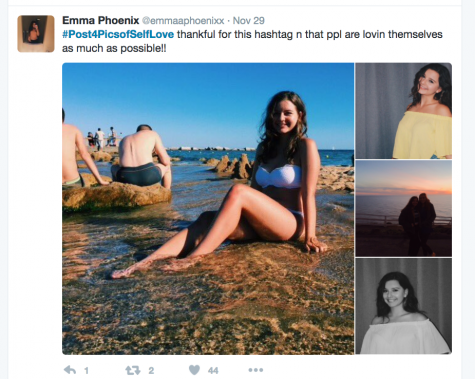The width and height of the screenshot is (475, 379).
Task: Click the like count showing 44
Action: [213, 371]
